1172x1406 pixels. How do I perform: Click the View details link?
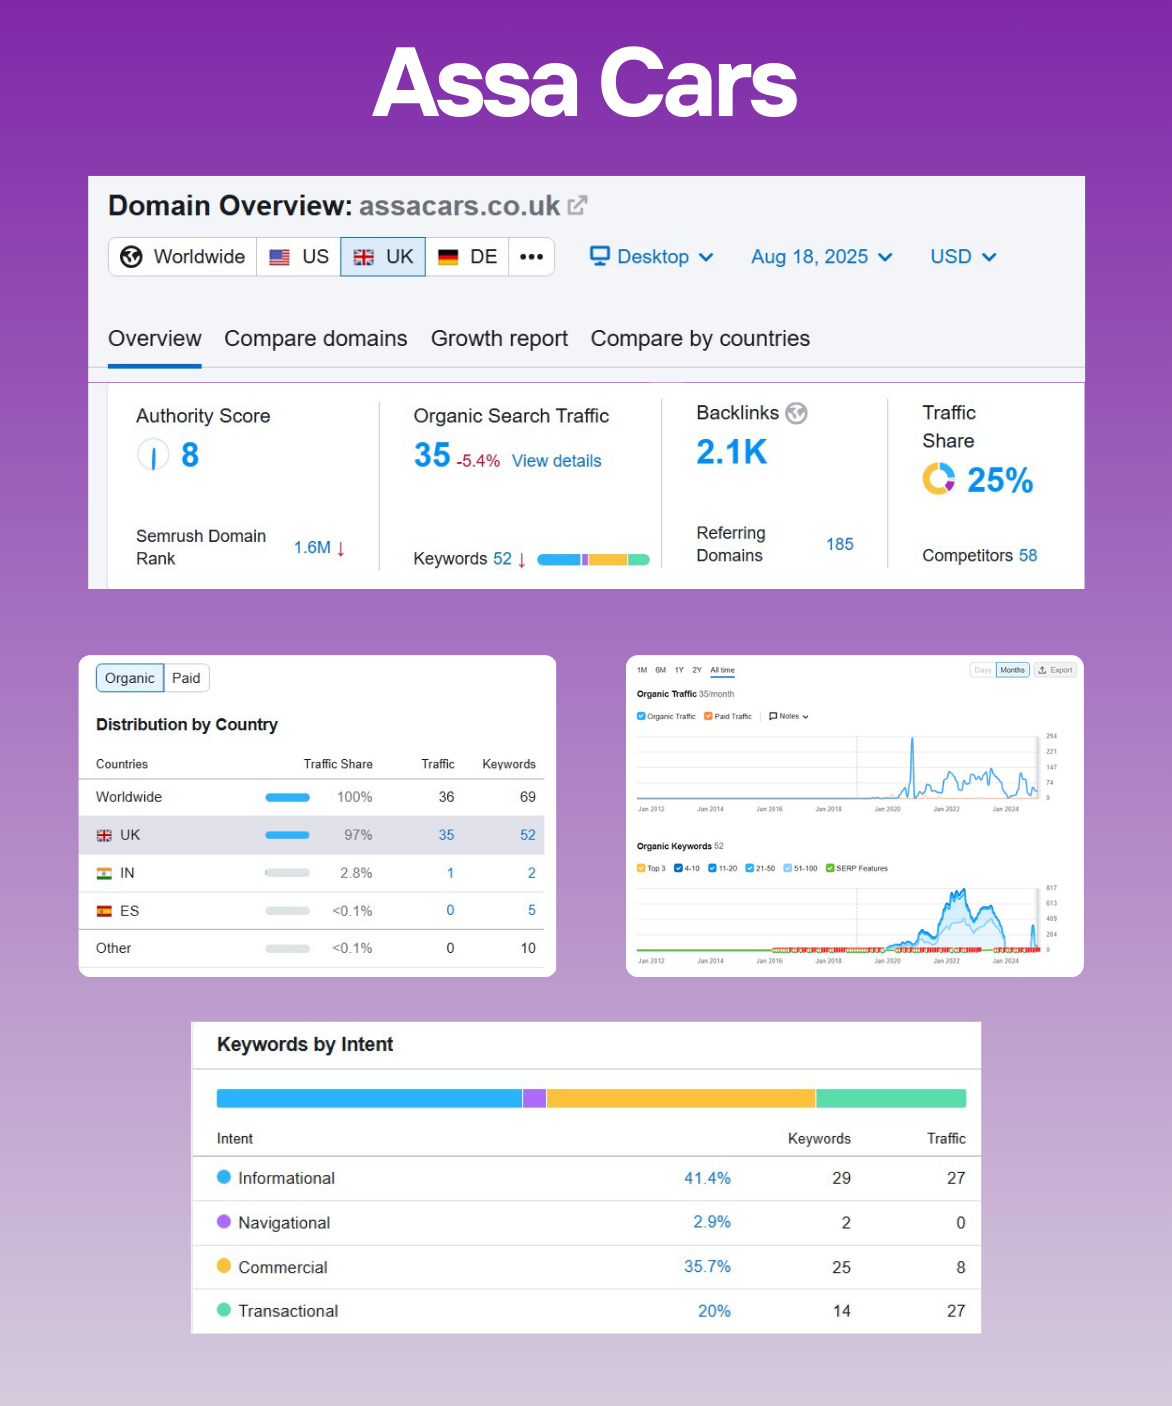pyautogui.click(x=556, y=461)
